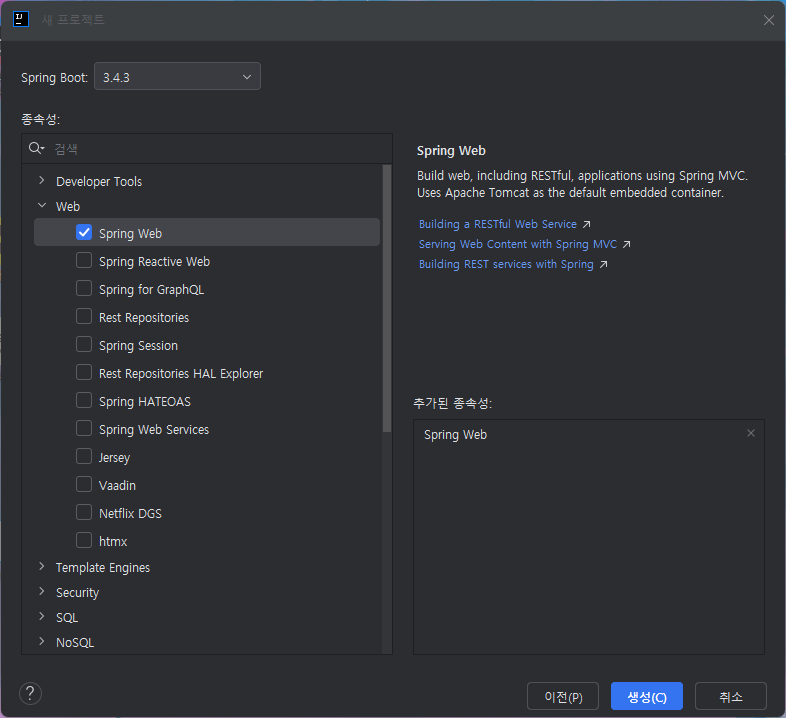Click the IntelliJ IDEA logo icon
This screenshot has height=718, width=786.
click(21, 20)
